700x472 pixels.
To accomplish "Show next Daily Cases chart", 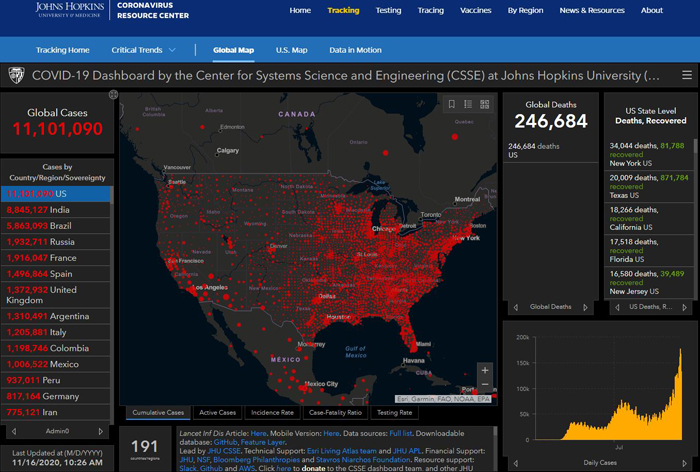I will [684, 463].
